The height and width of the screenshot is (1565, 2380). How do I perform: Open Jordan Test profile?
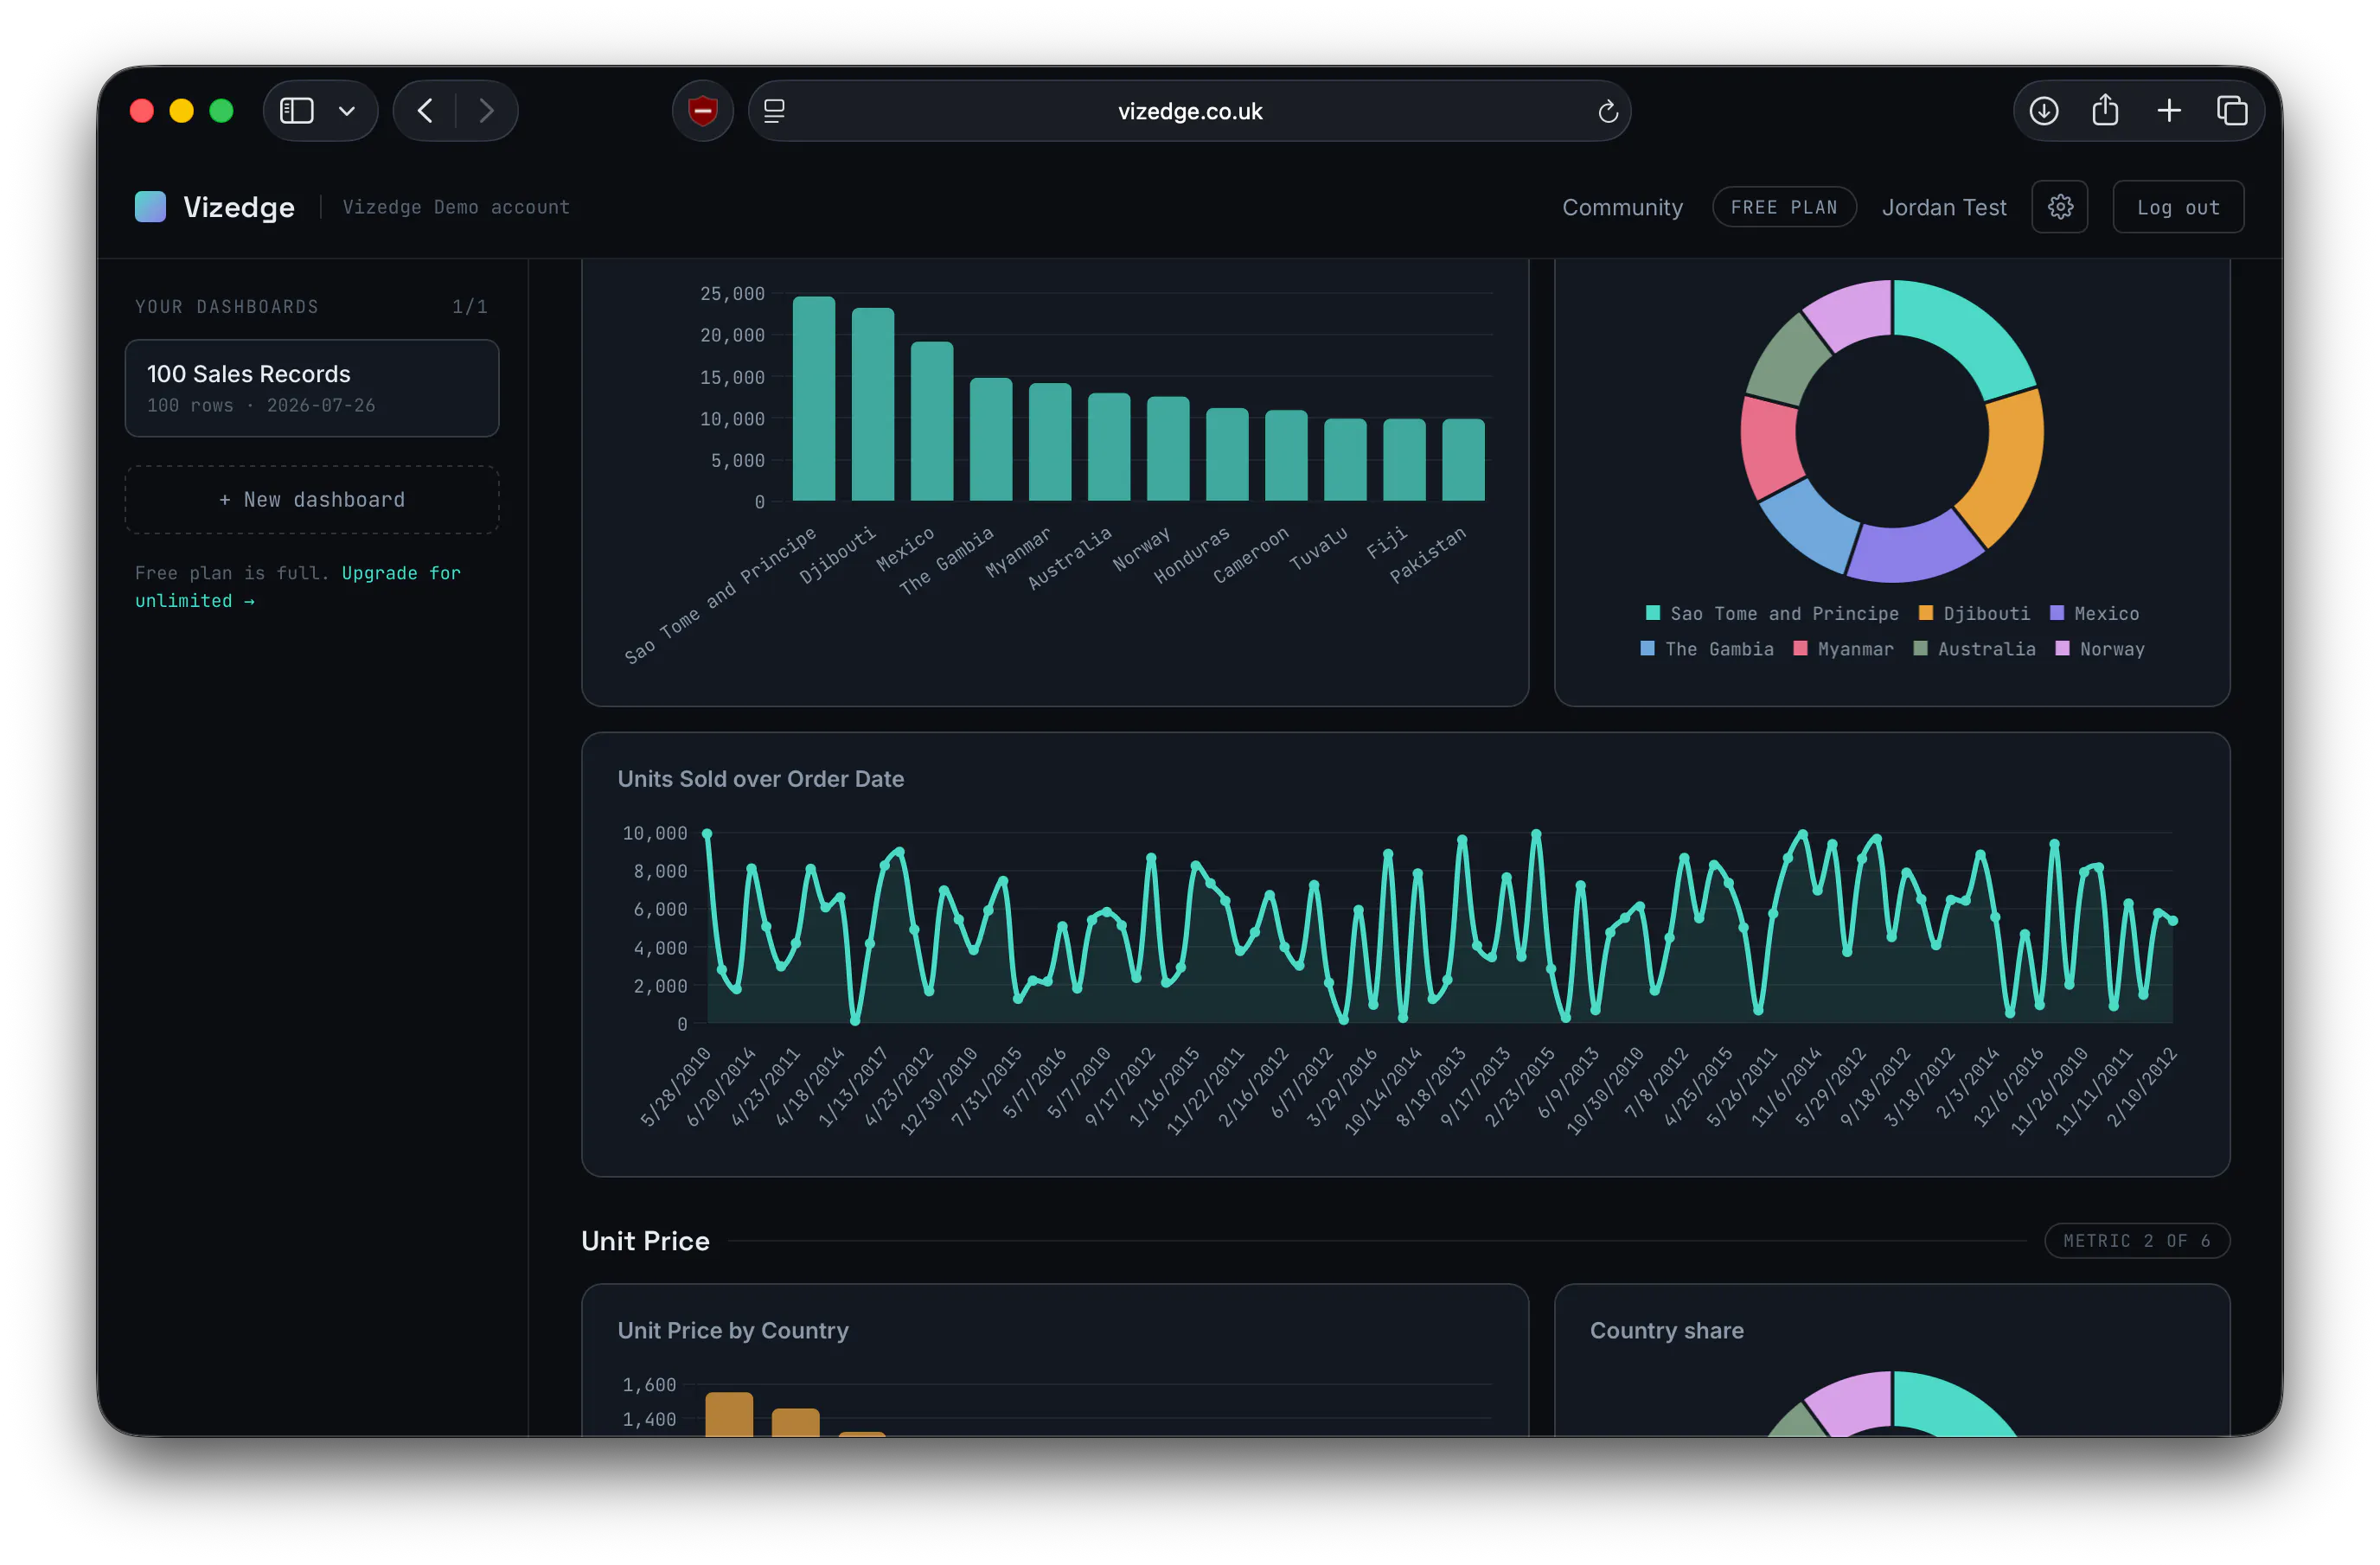(1943, 207)
